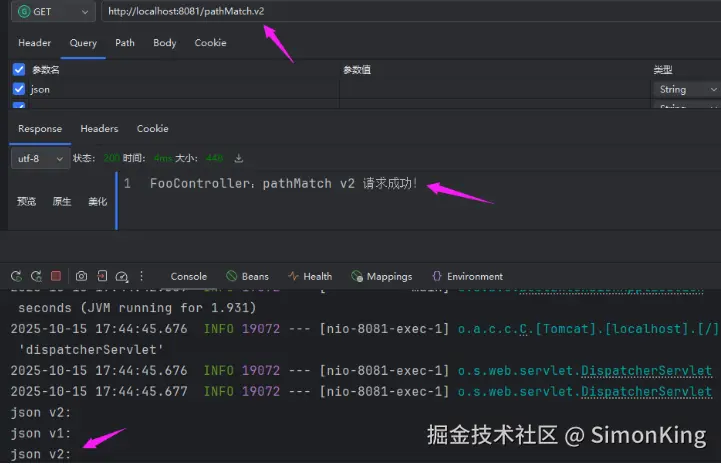This screenshot has width=721, height=464.
Task: Click the second rerun-with-debug icon
Action: (36, 276)
